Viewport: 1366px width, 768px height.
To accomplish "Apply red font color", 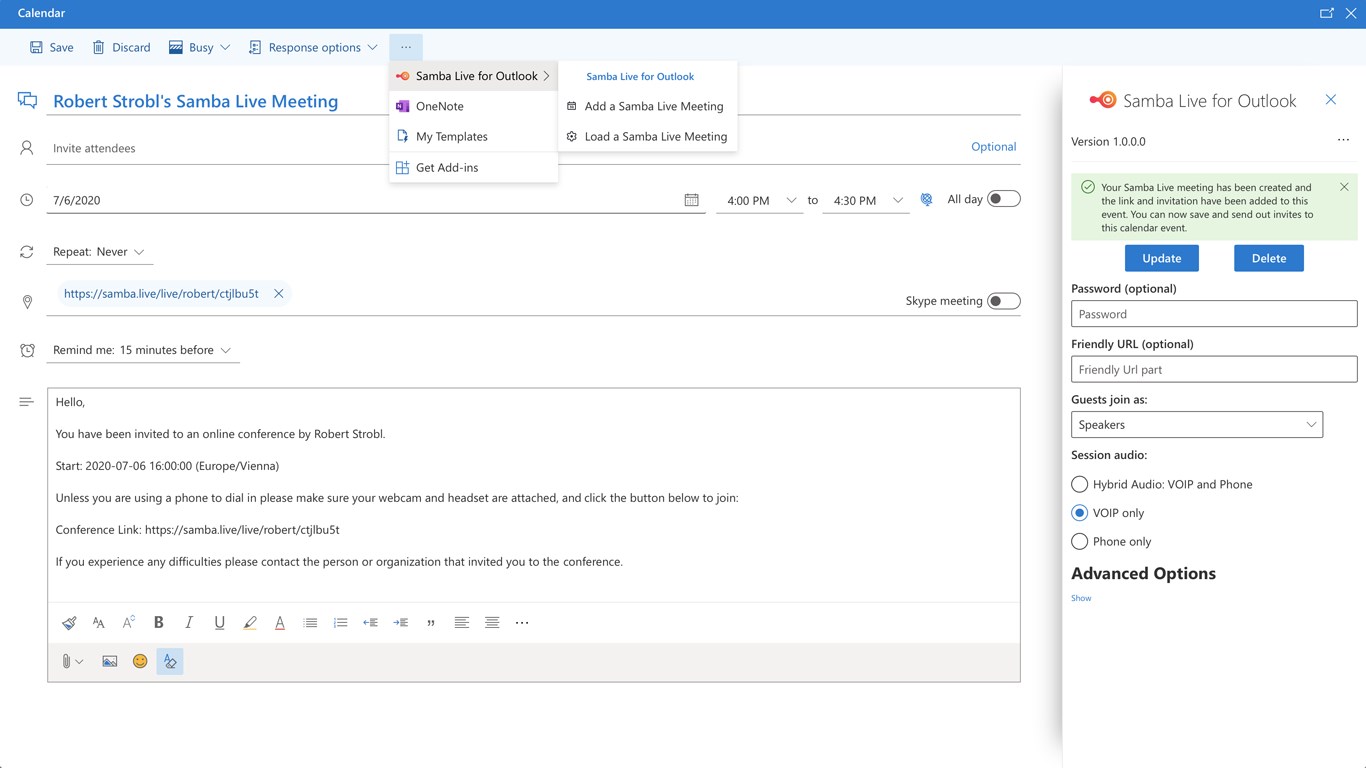I will coord(280,623).
